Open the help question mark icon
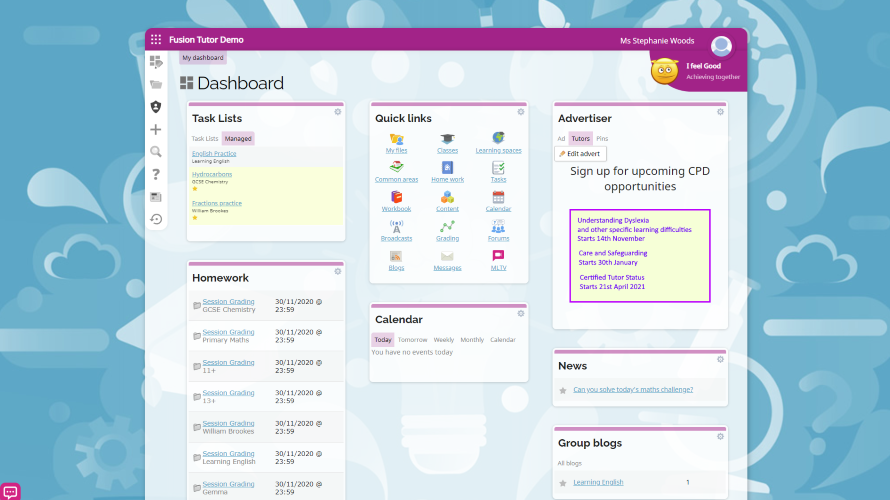 156,174
